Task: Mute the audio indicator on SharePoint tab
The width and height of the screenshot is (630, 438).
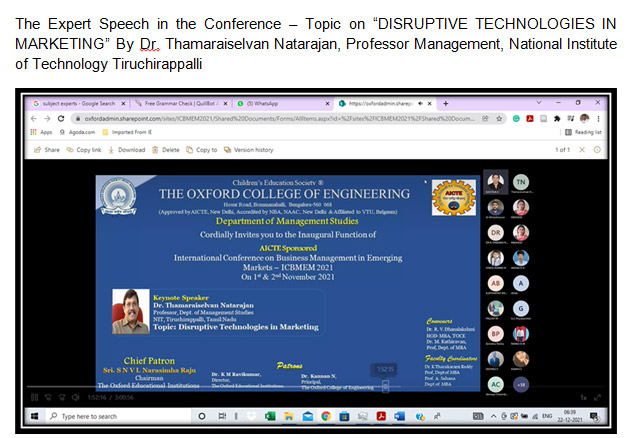Action: (x=420, y=104)
